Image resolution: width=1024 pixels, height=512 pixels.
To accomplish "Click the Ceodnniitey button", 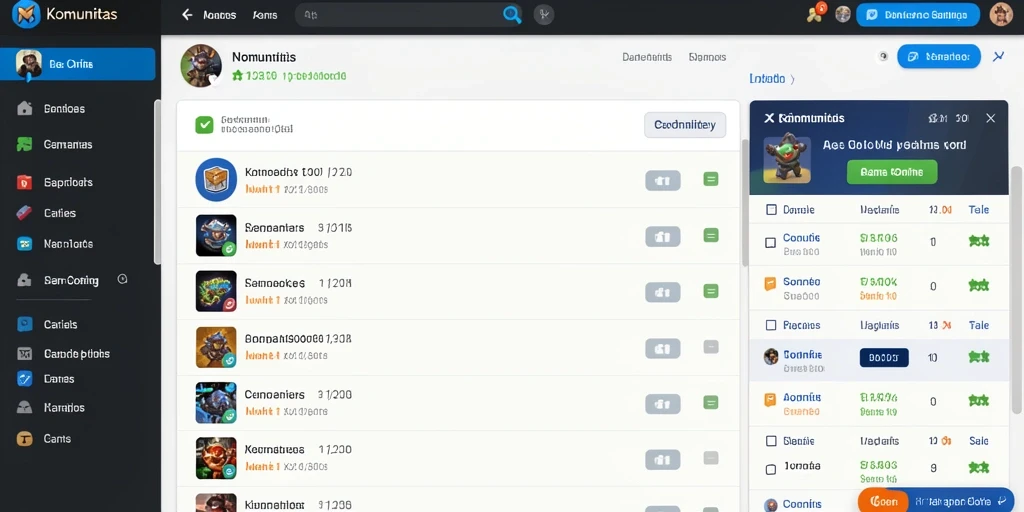I will click(x=685, y=125).
